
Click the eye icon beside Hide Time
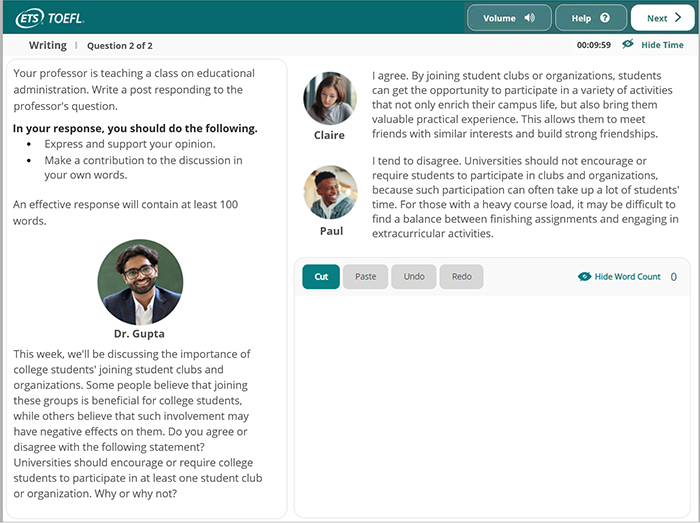click(628, 45)
